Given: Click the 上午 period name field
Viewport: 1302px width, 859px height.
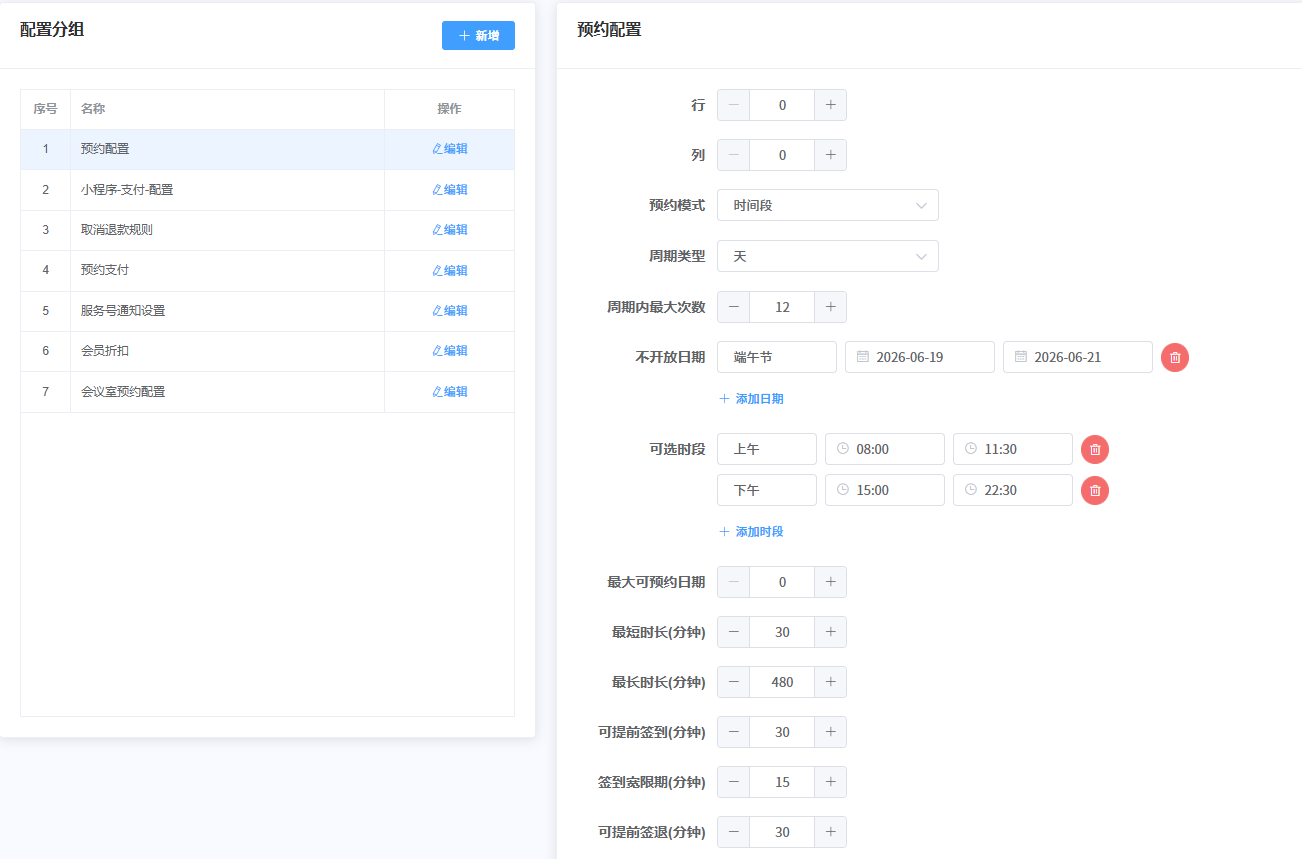Looking at the screenshot, I should (767, 449).
